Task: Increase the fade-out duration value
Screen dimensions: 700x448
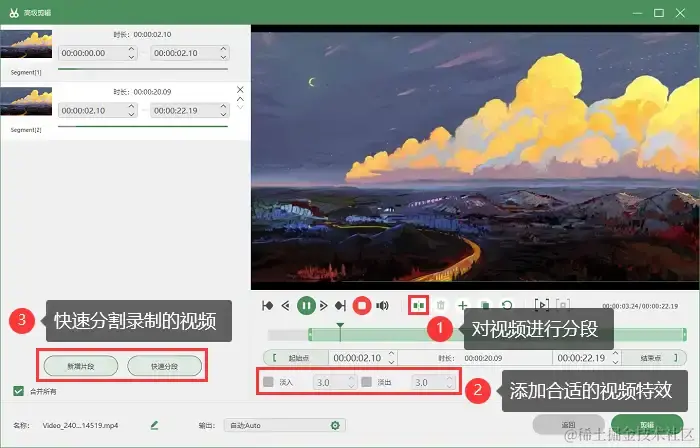Action: tap(449, 379)
